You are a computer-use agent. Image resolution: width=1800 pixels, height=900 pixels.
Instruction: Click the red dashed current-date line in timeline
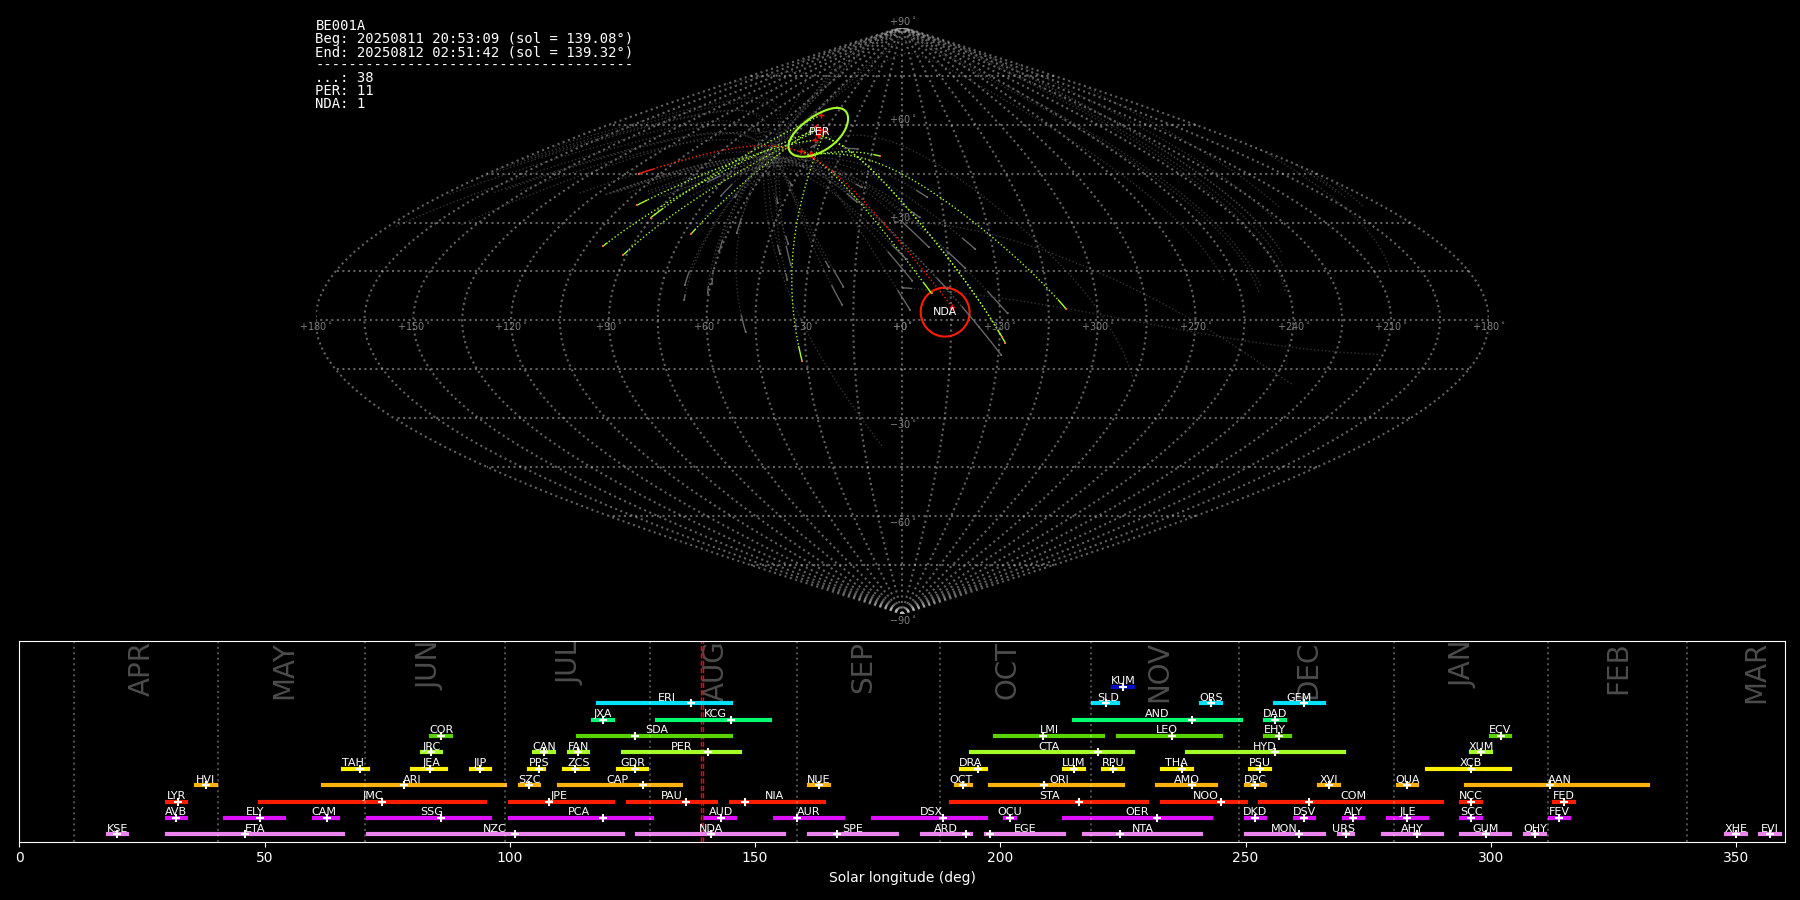point(702,741)
